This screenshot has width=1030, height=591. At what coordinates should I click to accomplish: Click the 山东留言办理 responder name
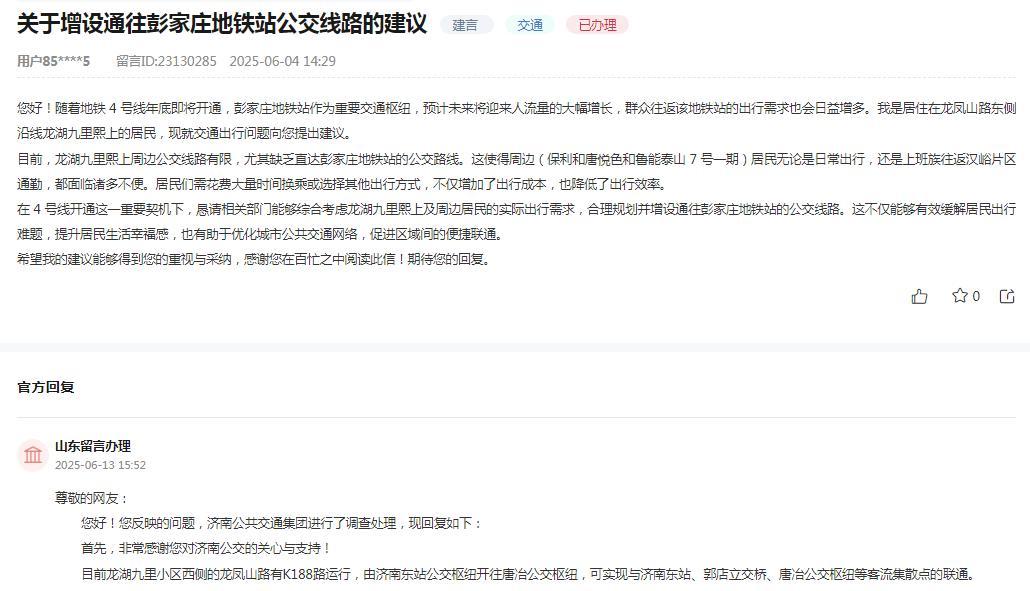(x=93, y=446)
